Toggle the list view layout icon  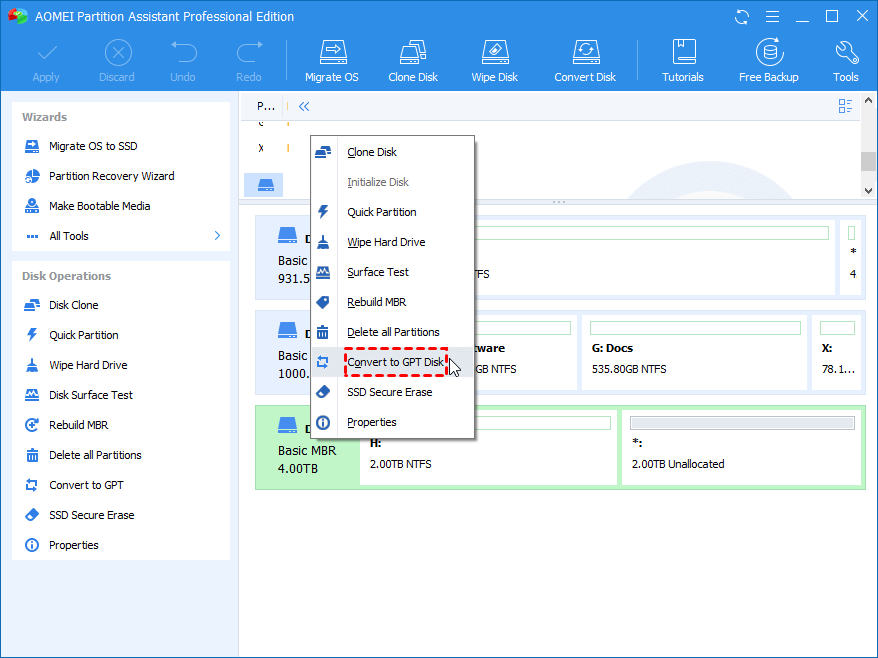click(845, 106)
